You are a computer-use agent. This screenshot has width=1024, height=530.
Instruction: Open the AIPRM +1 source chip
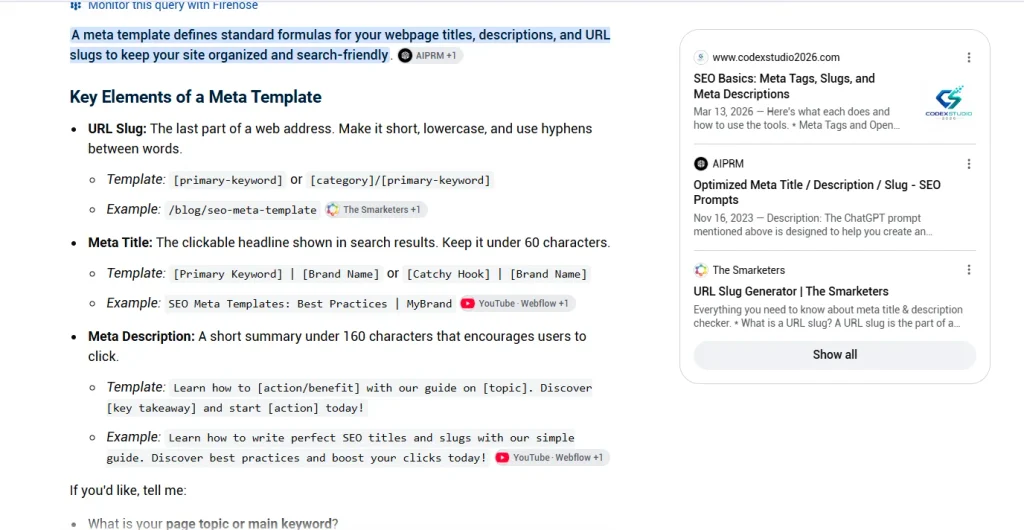coord(430,55)
